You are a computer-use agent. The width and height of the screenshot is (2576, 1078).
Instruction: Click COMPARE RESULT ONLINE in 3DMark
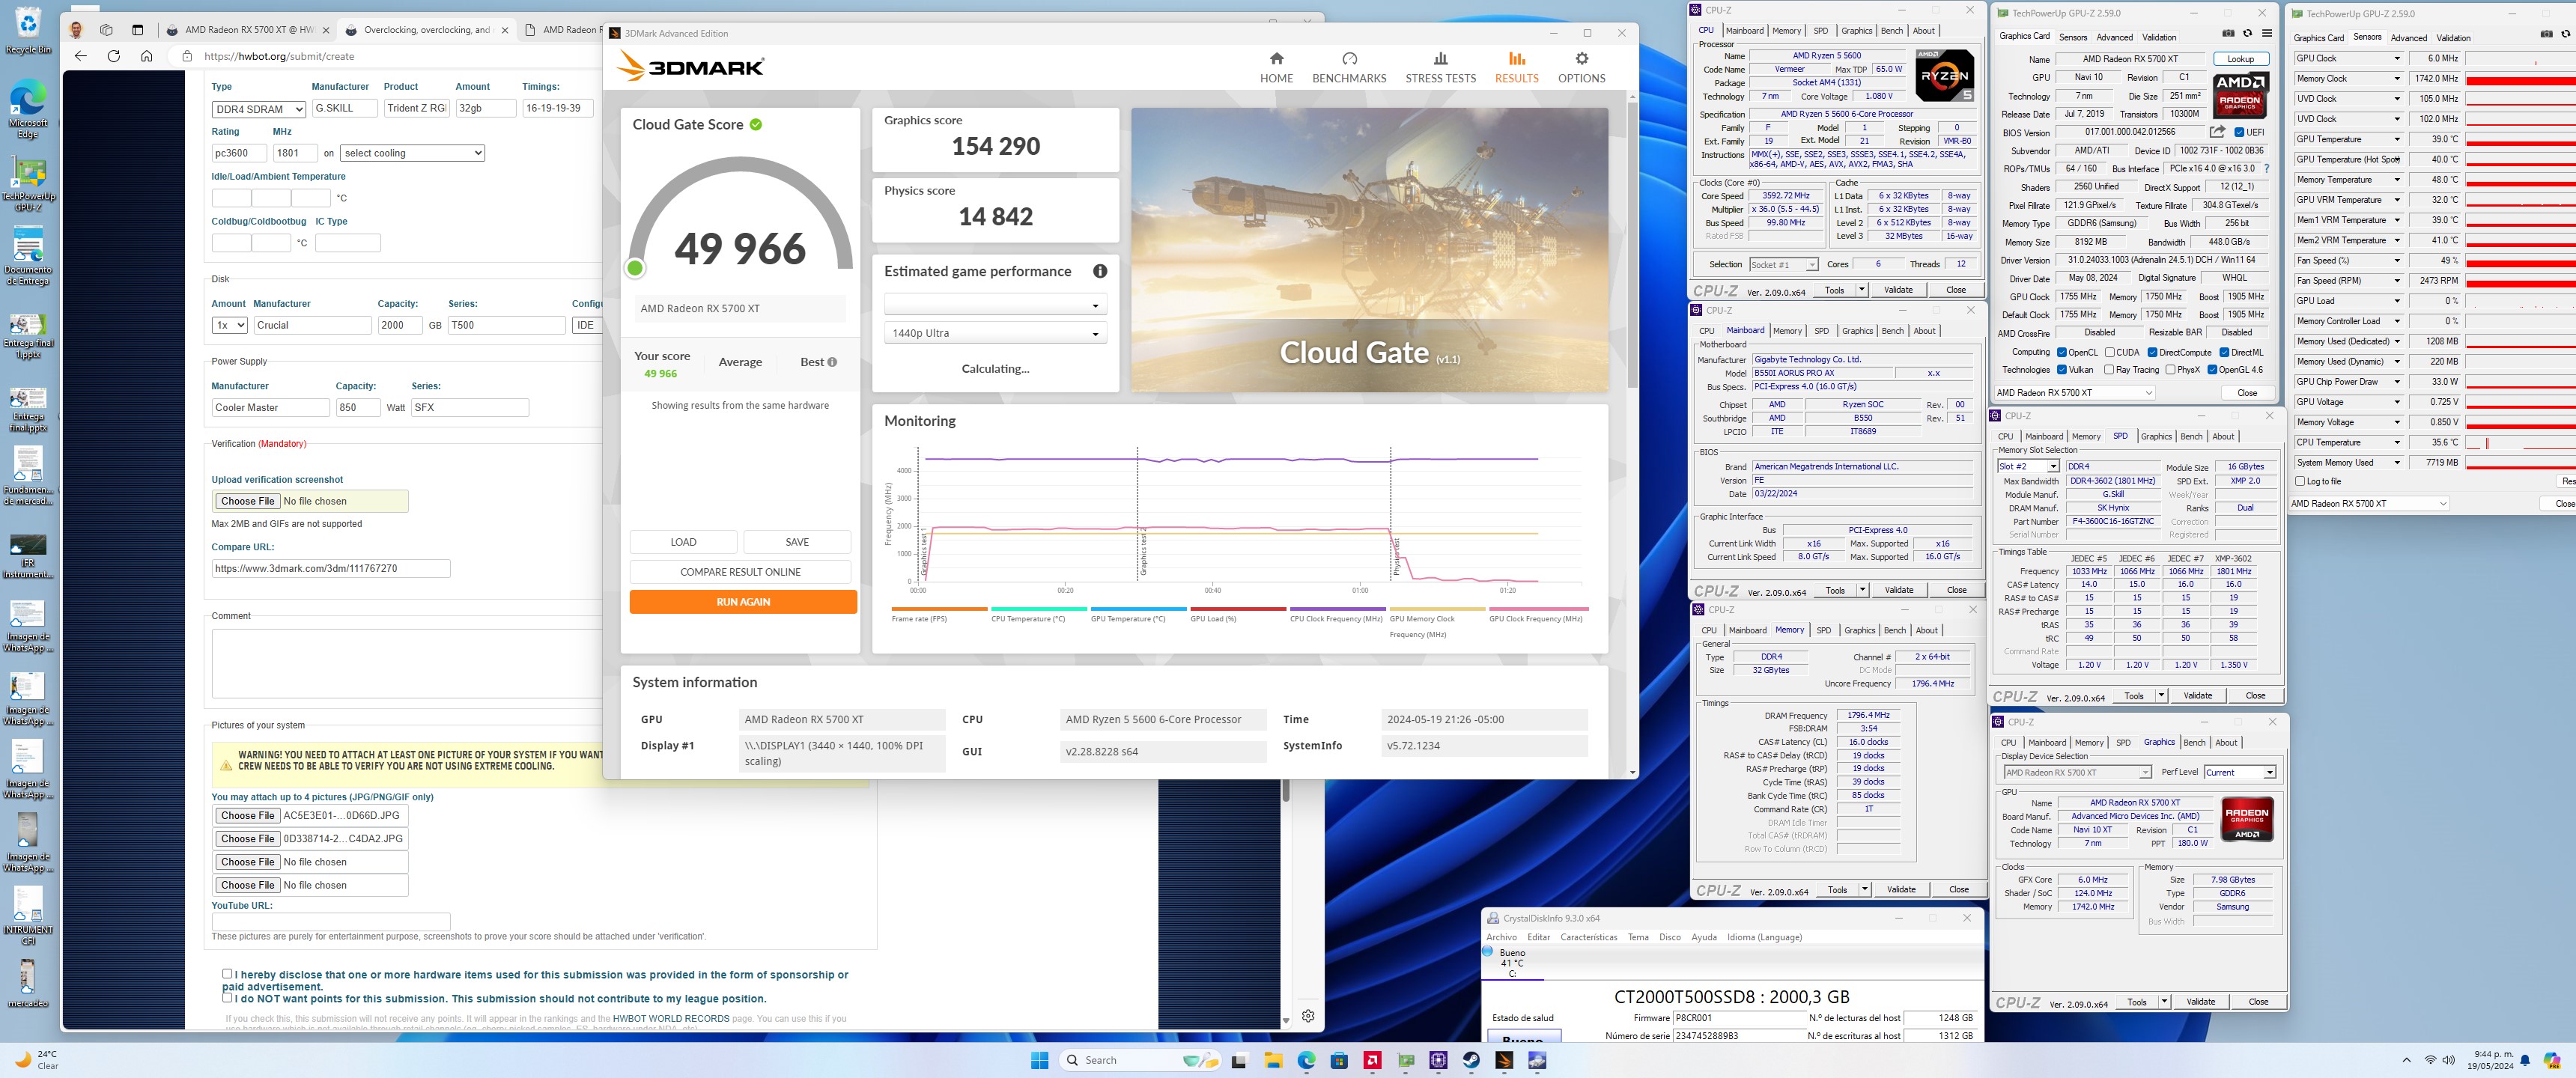coord(740,572)
